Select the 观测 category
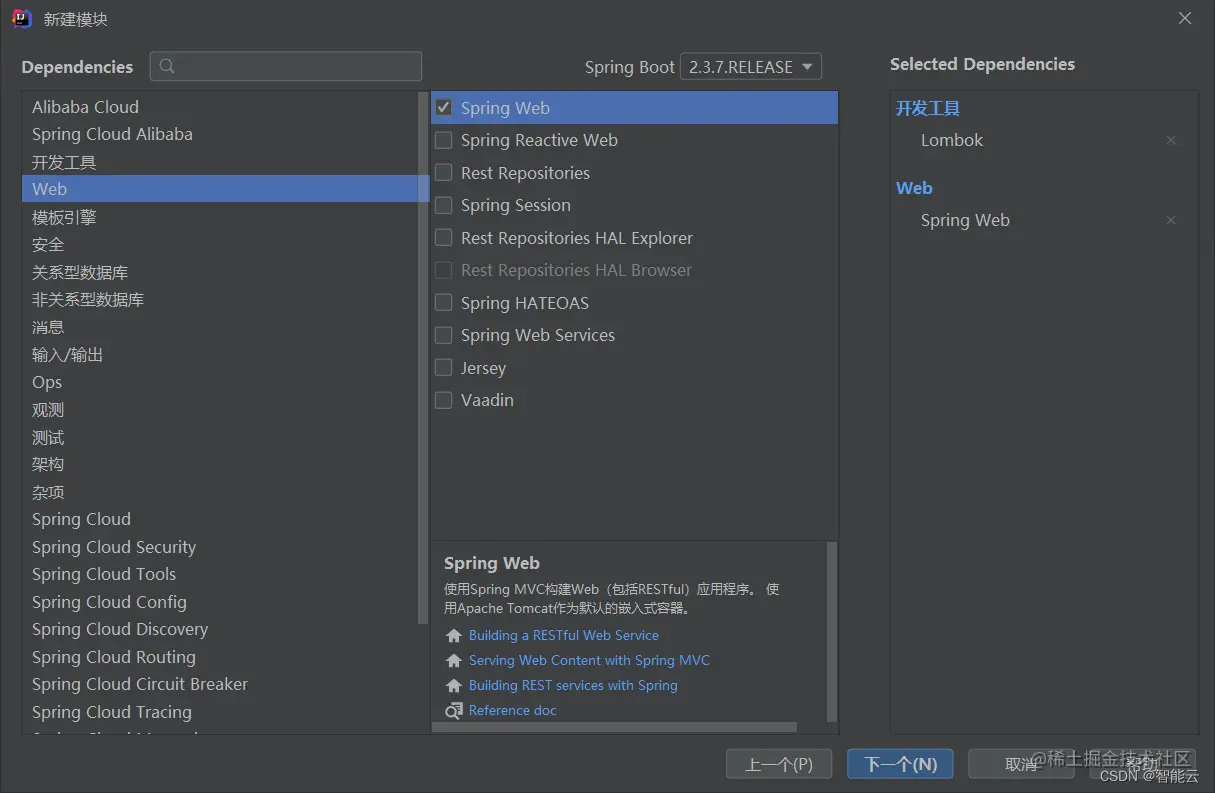This screenshot has width=1215, height=793. [220, 409]
